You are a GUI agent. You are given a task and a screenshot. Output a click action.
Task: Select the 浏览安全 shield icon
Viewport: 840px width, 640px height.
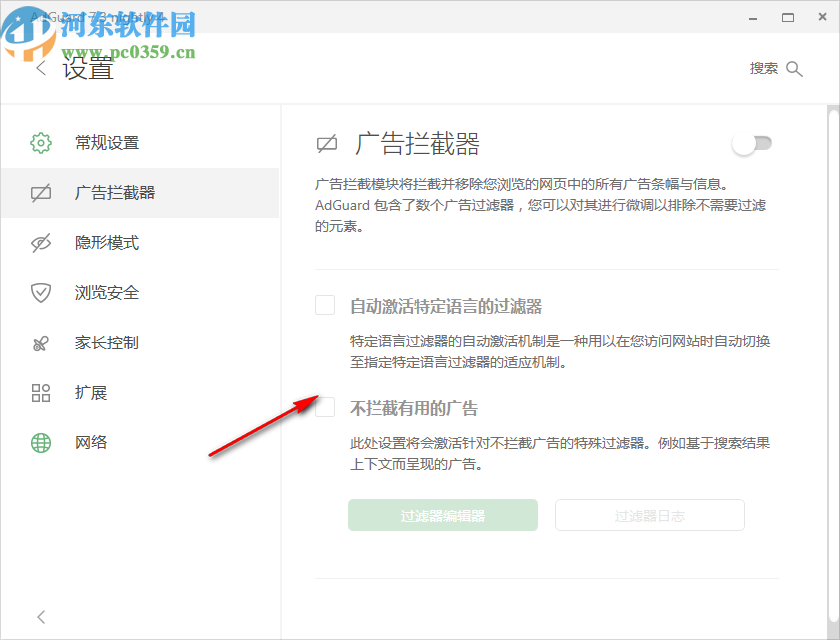coord(40,292)
